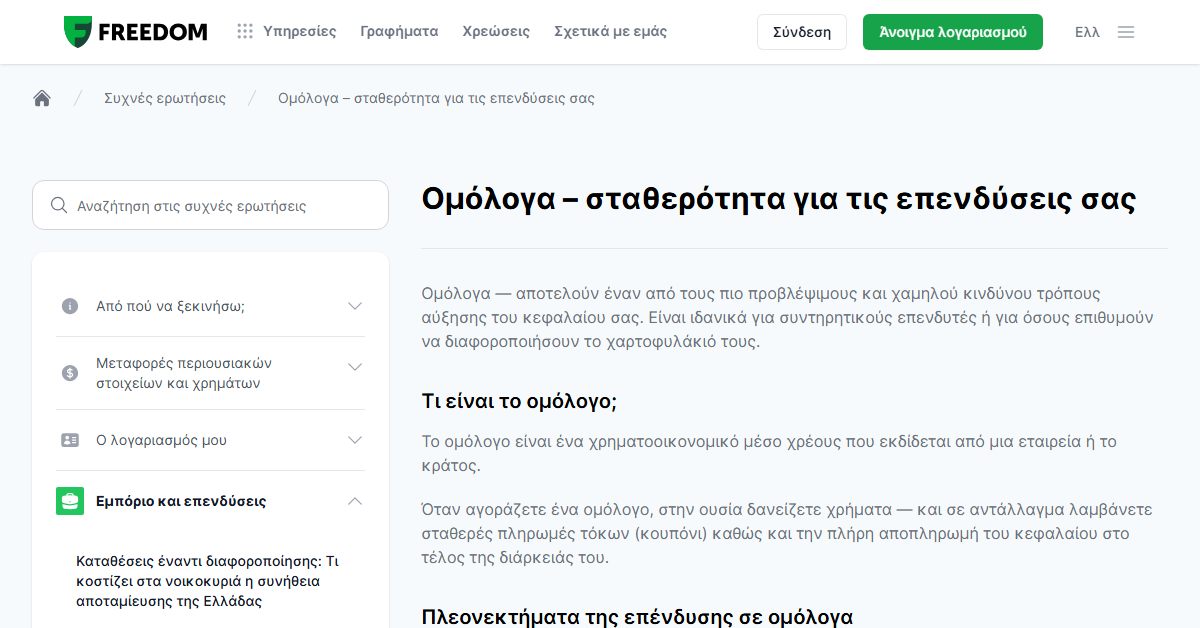Go to home via breadcrumb house icon
Viewport: 1200px width, 628px height.
(x=42, y=98)
